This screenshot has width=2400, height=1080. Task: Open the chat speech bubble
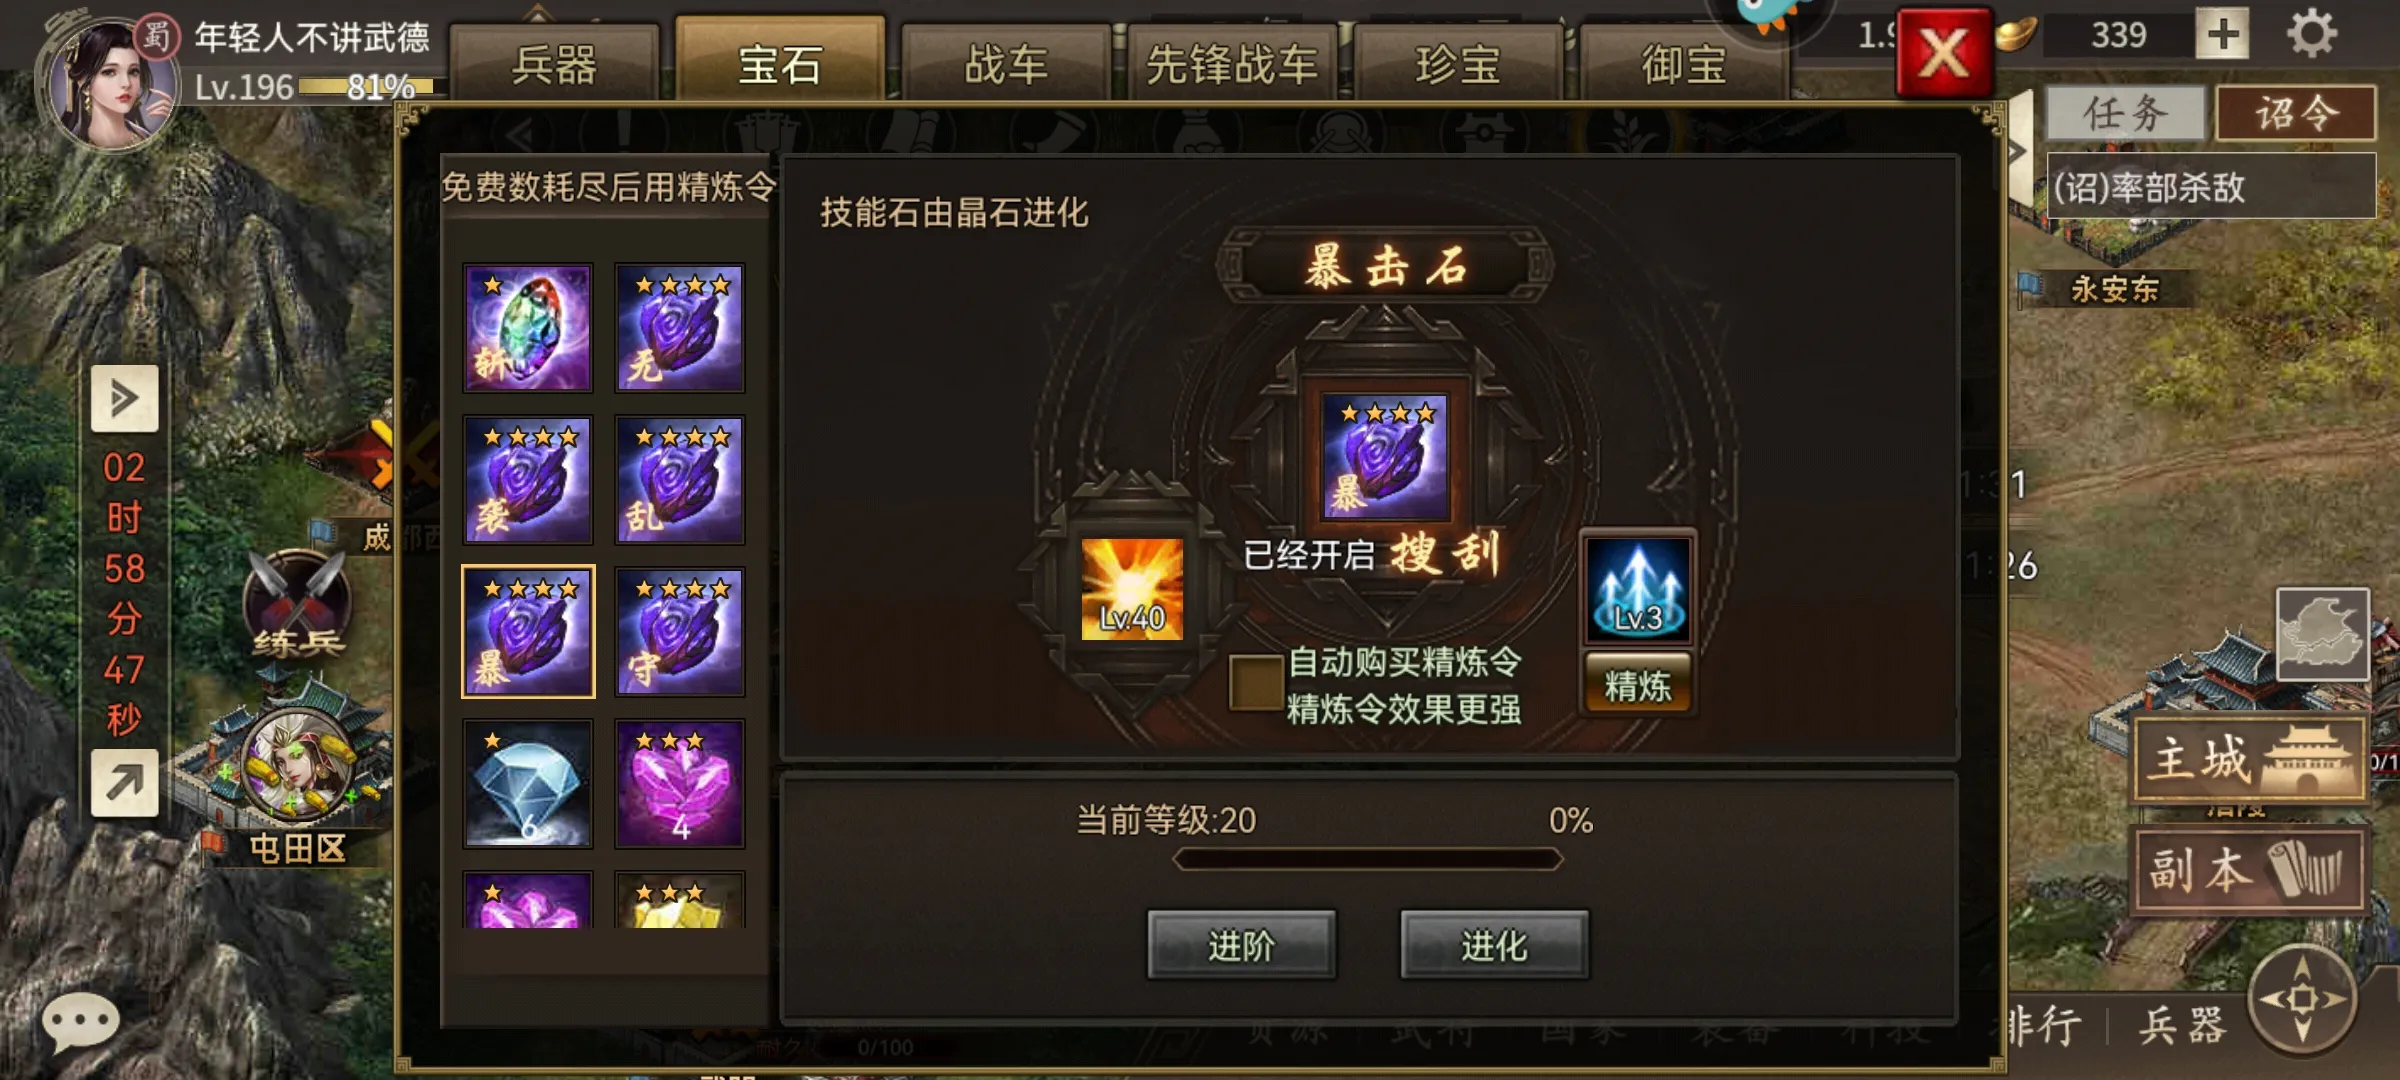(80, 1022)
